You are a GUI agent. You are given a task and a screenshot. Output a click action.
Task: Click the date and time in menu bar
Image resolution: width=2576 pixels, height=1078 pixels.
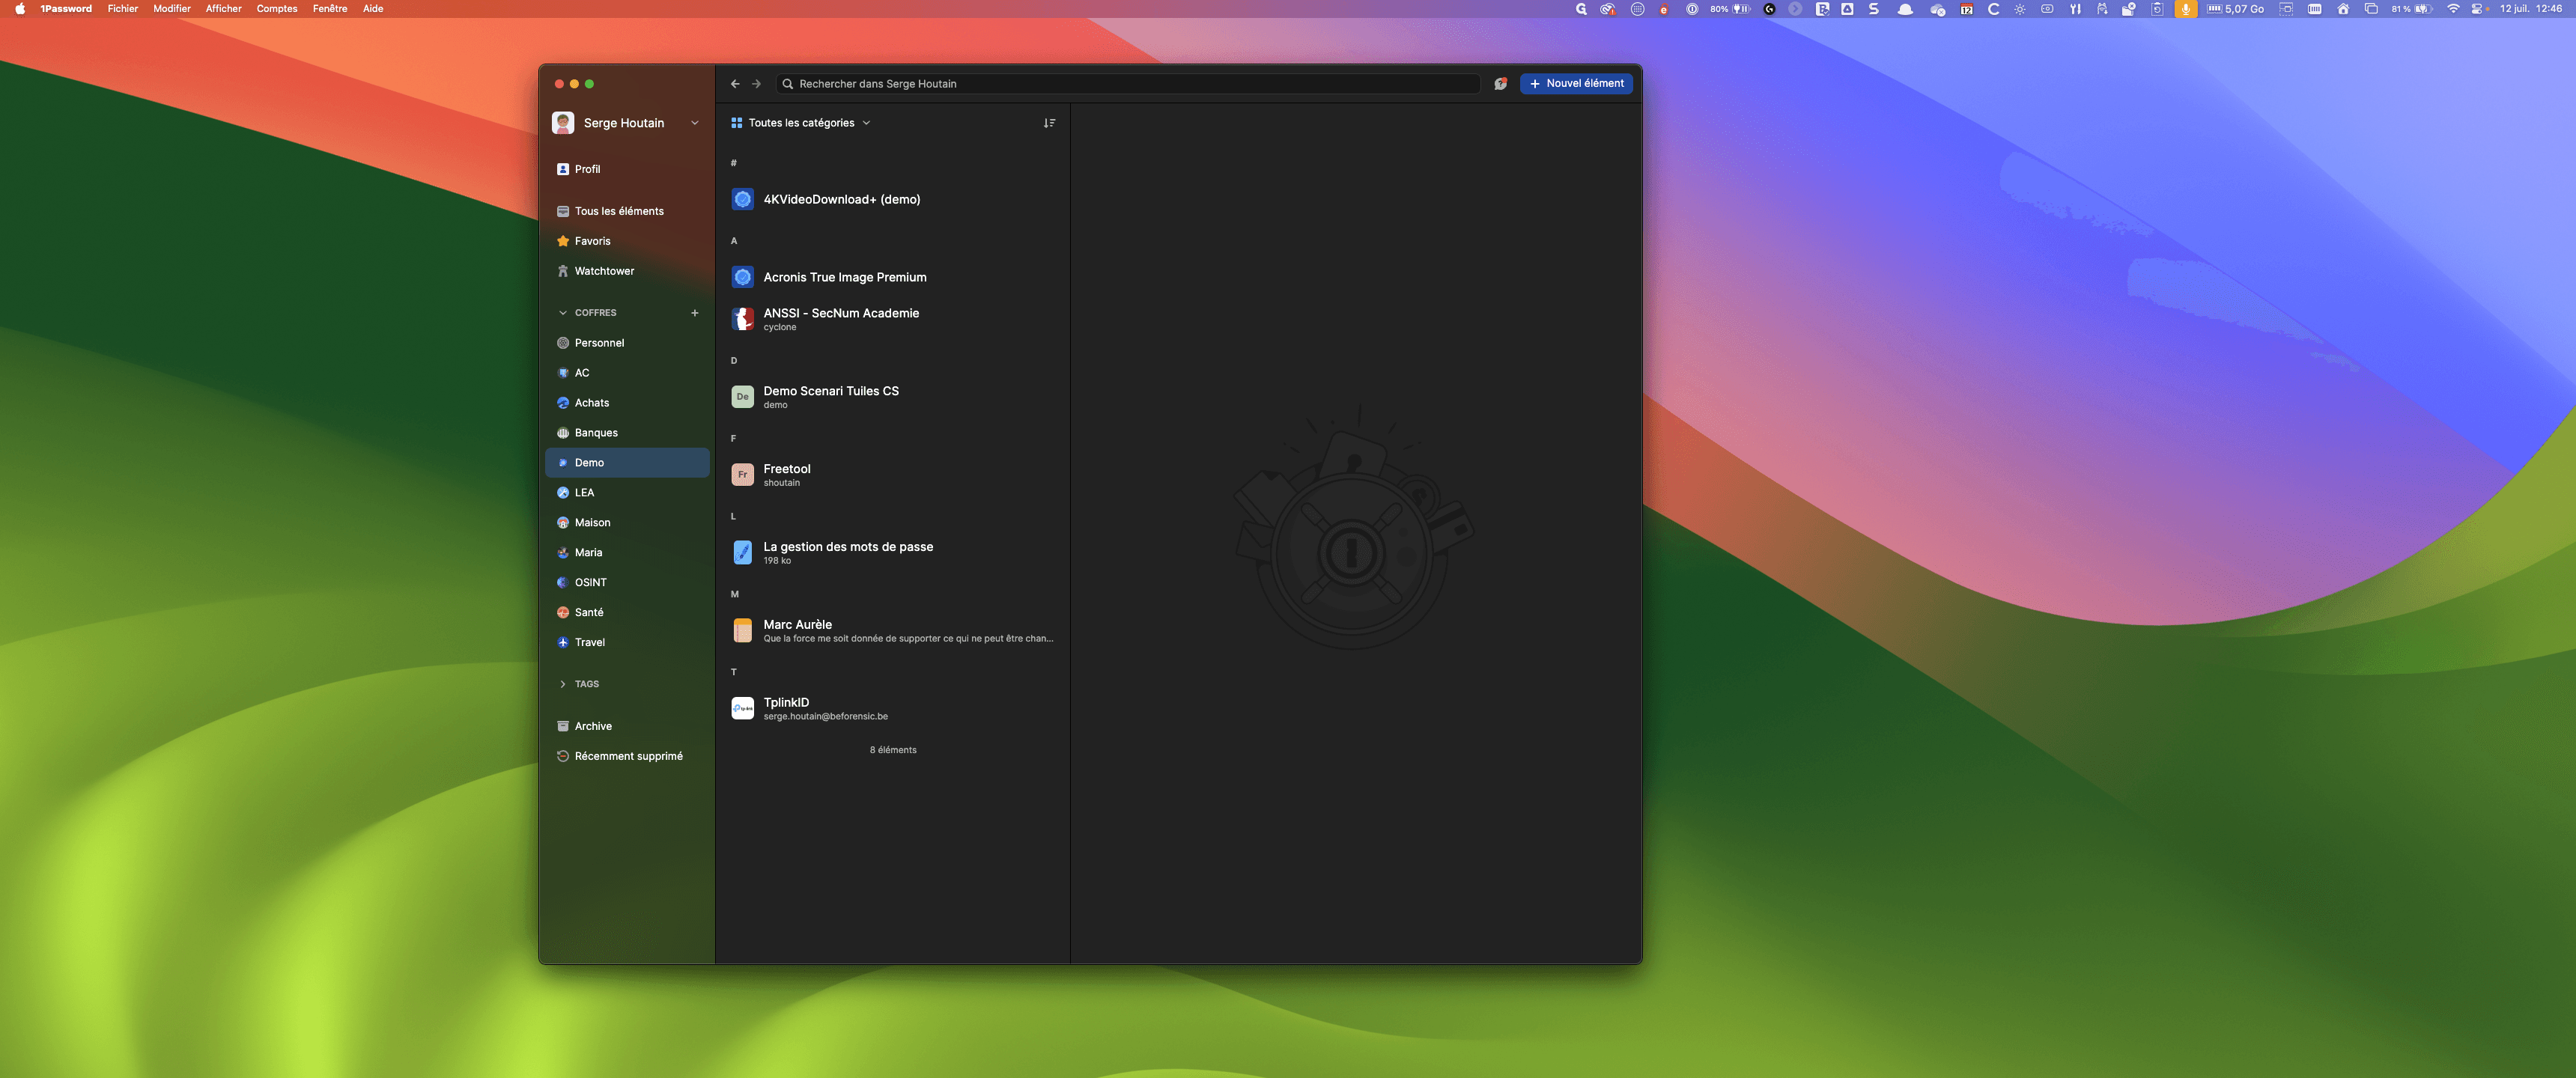(x=2530, y=9)
